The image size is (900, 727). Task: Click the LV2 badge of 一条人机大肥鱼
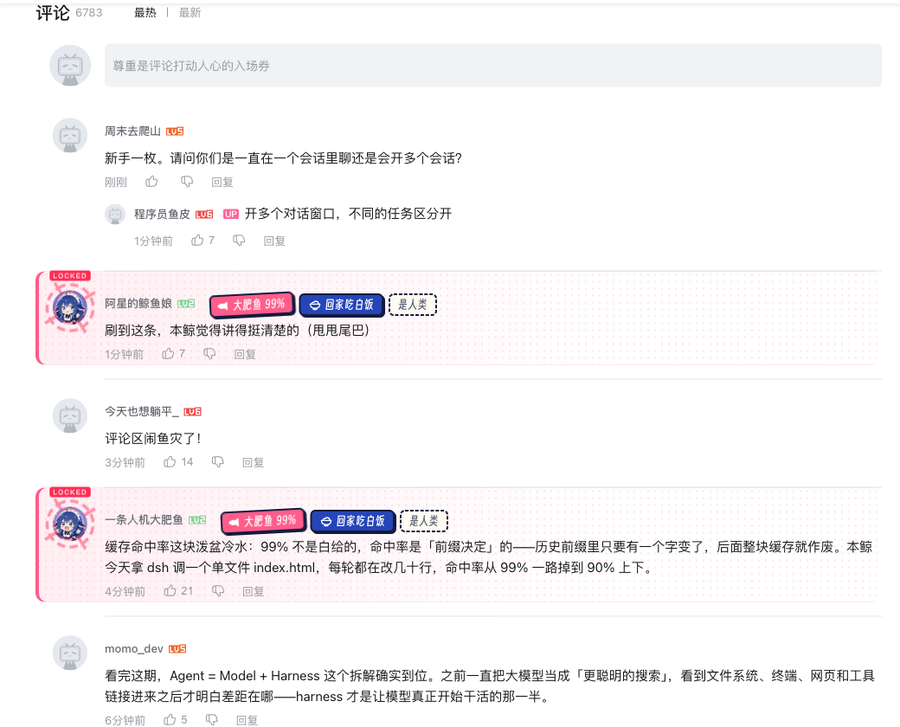click(197, 520)
